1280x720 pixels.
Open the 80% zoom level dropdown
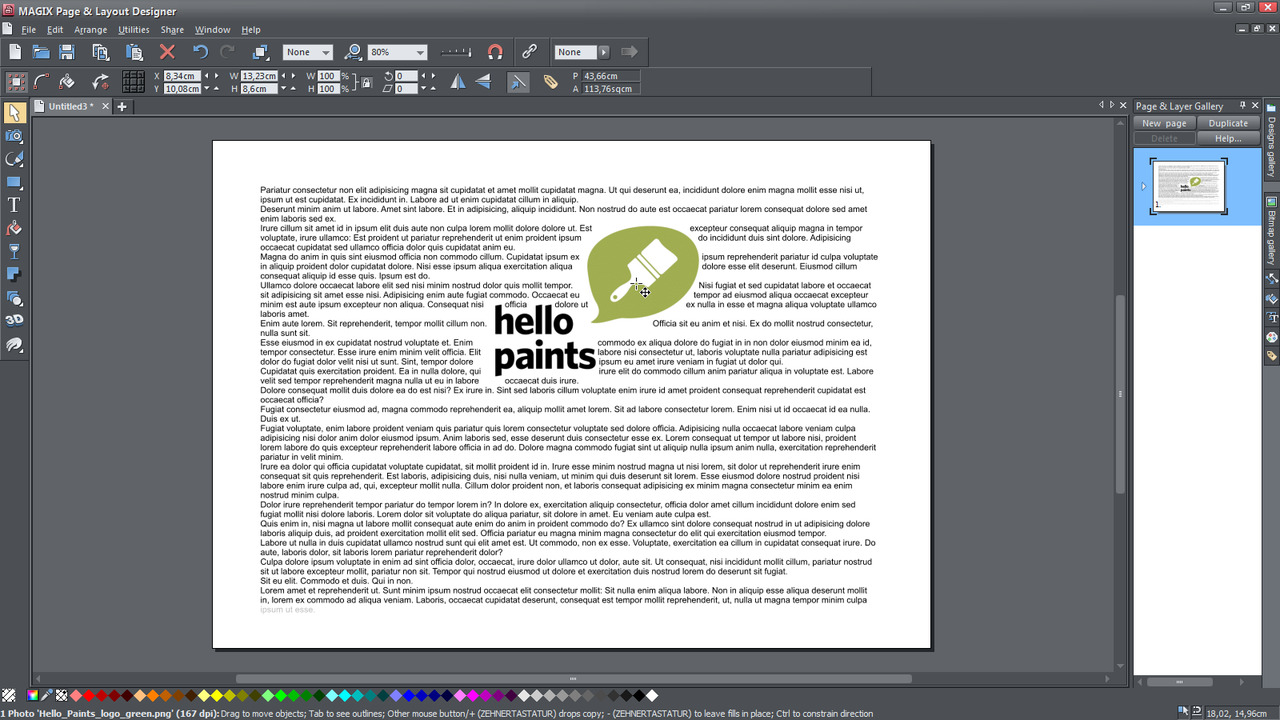pos(398,52)
